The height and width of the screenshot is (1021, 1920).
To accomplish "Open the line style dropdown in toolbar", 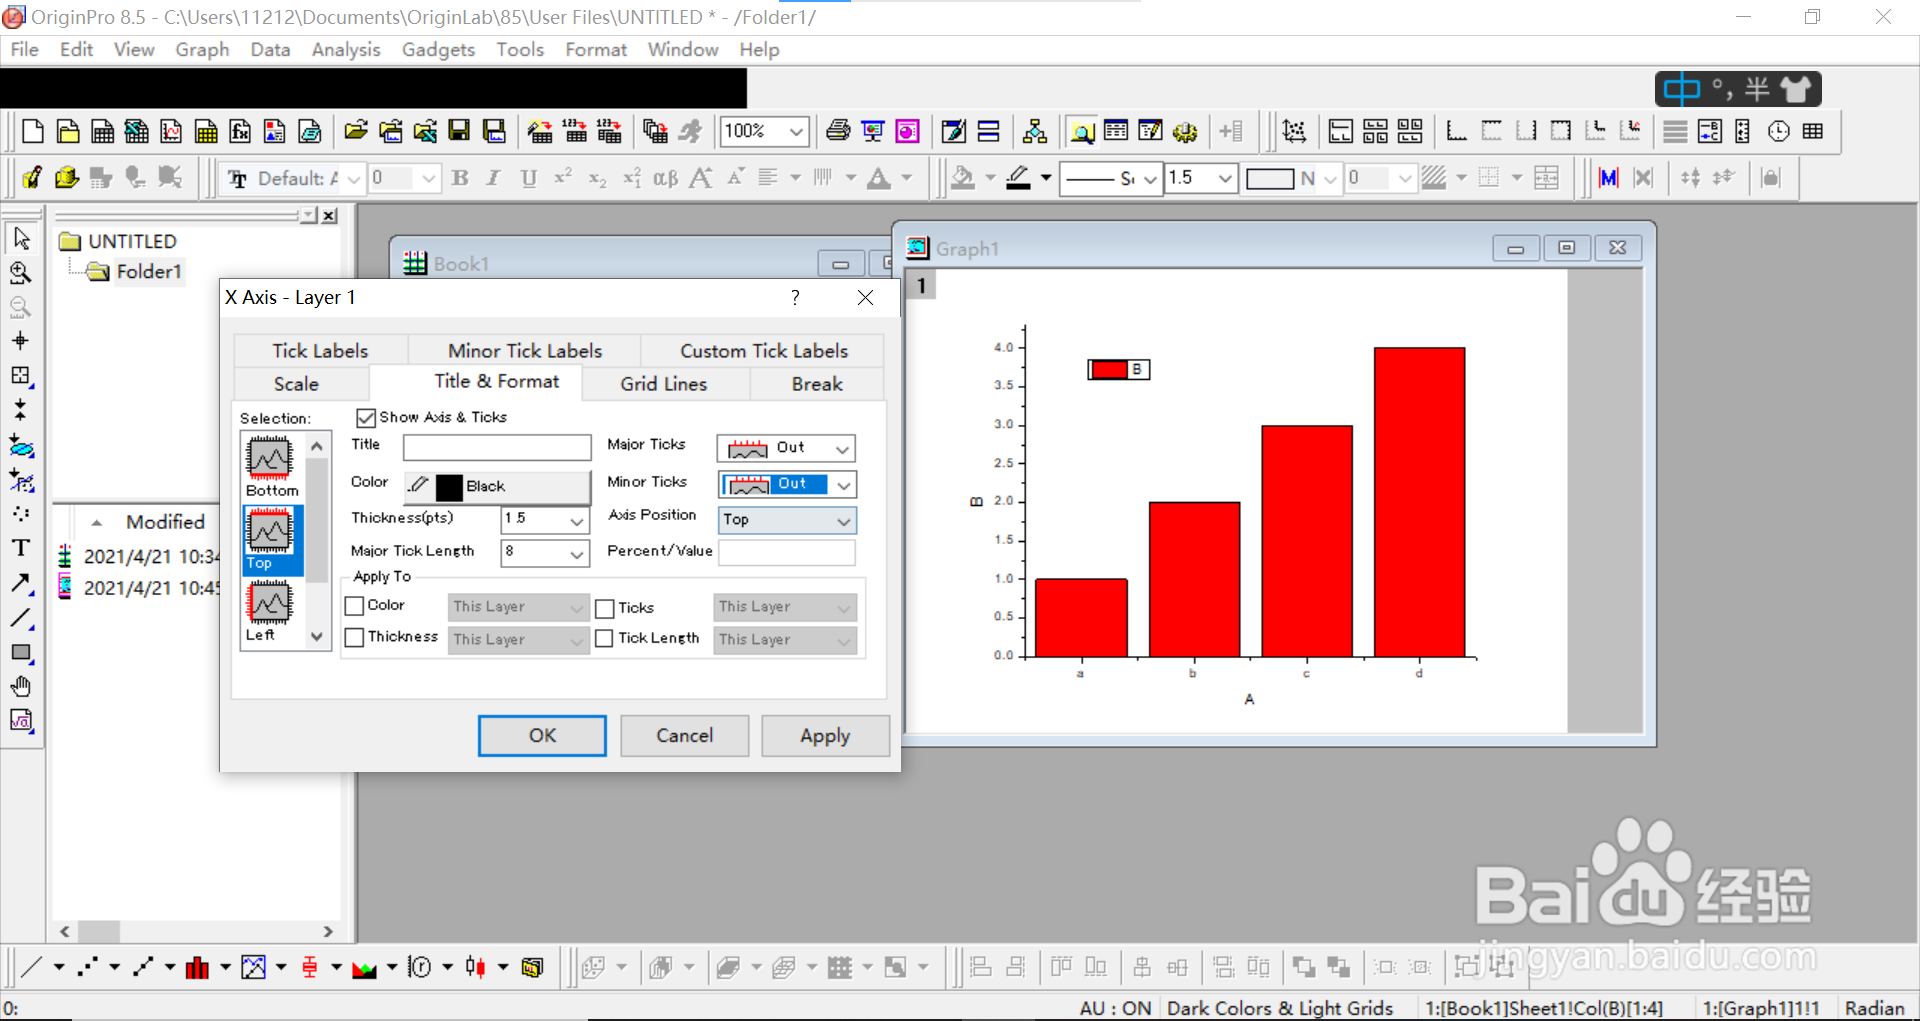I will click(1150, 178).
